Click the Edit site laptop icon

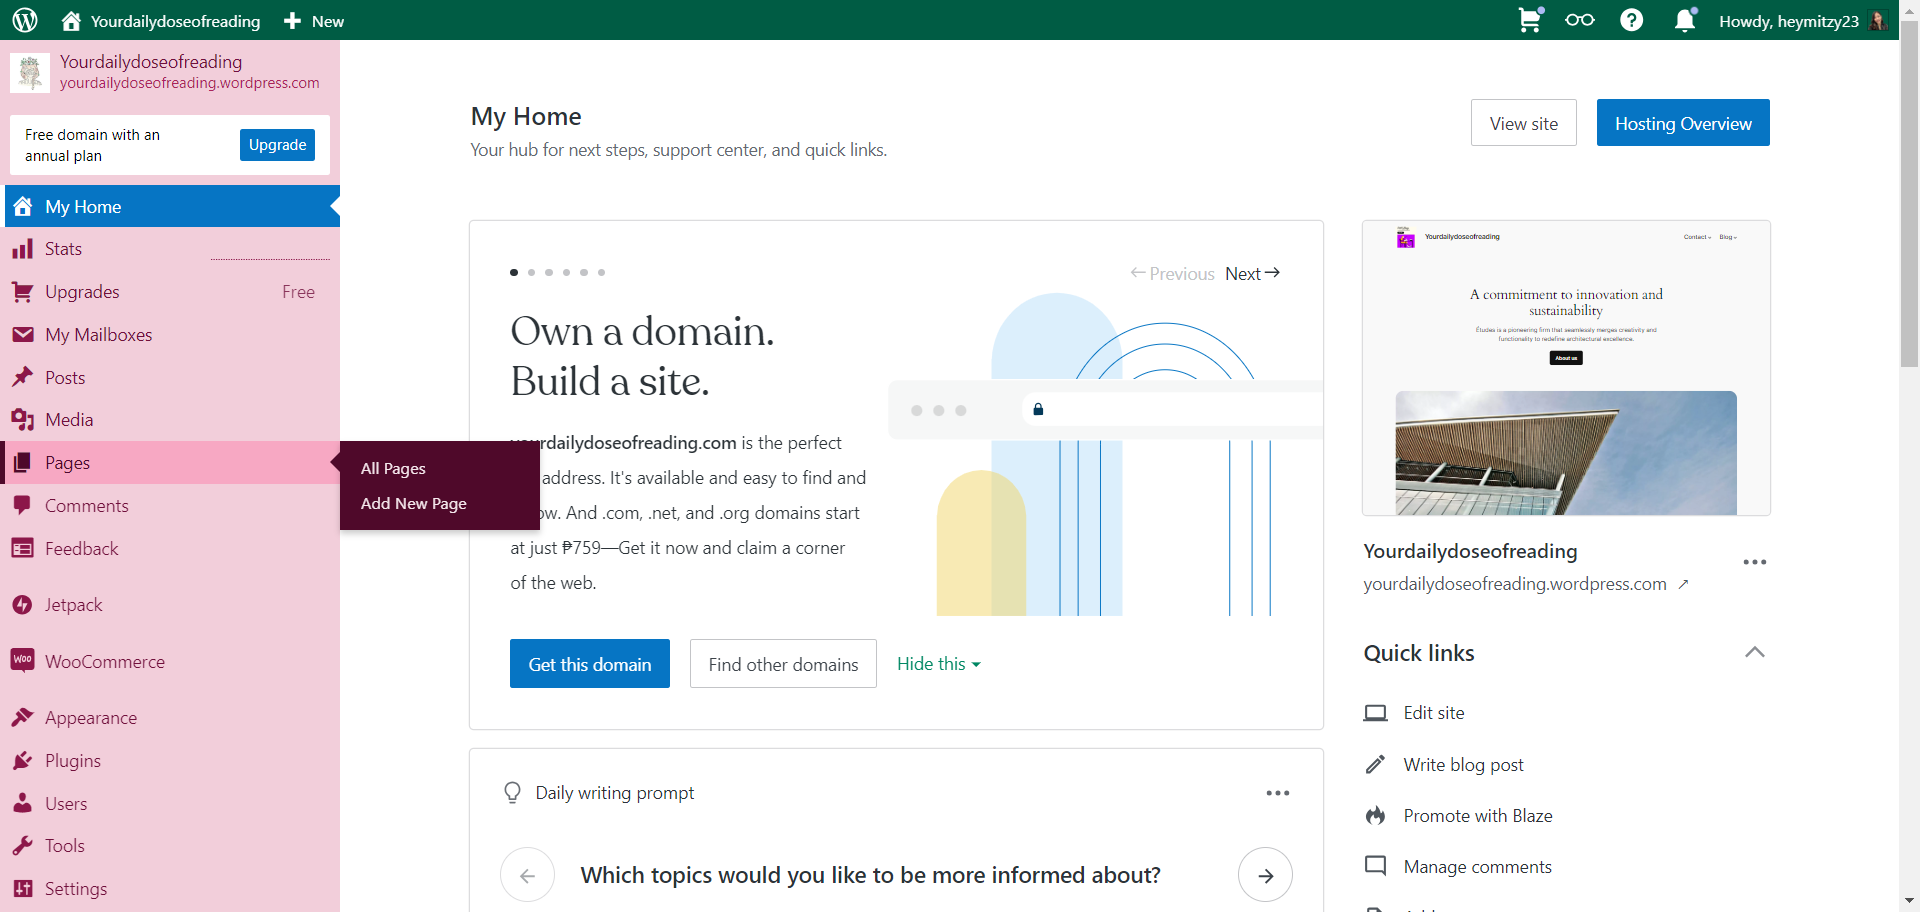1376,713
